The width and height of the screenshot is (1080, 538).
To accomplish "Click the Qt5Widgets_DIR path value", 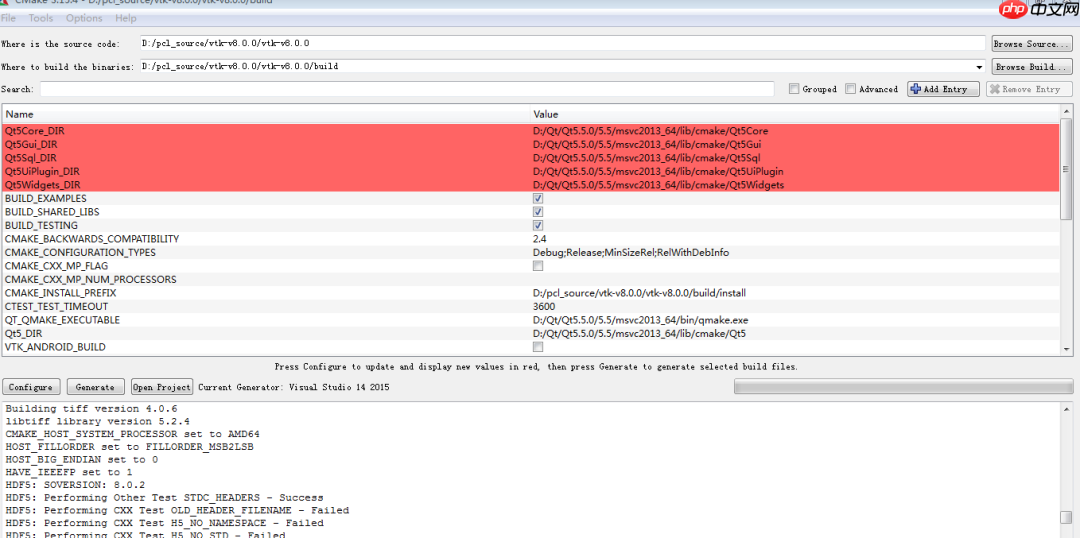I will click(658, 185).
